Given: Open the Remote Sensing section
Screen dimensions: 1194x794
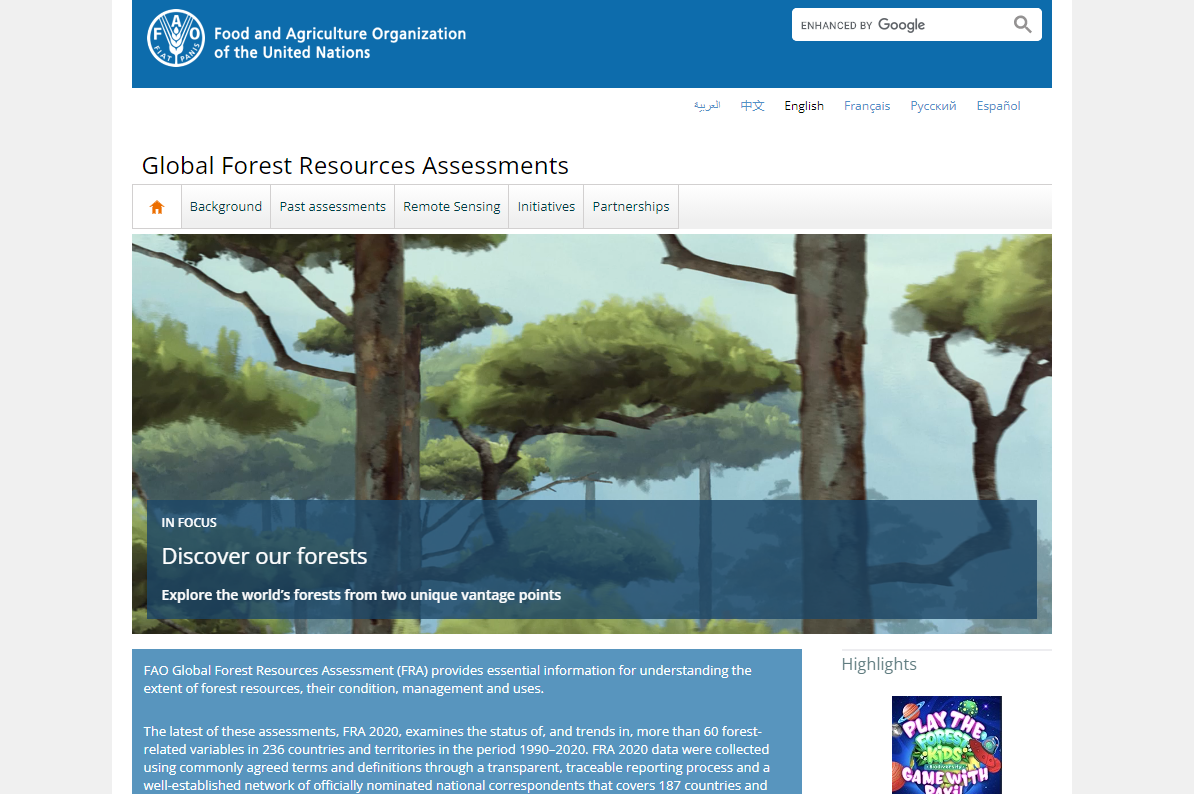Looking at the screenshot, I should pyautogui.click(x=451, y=206).
